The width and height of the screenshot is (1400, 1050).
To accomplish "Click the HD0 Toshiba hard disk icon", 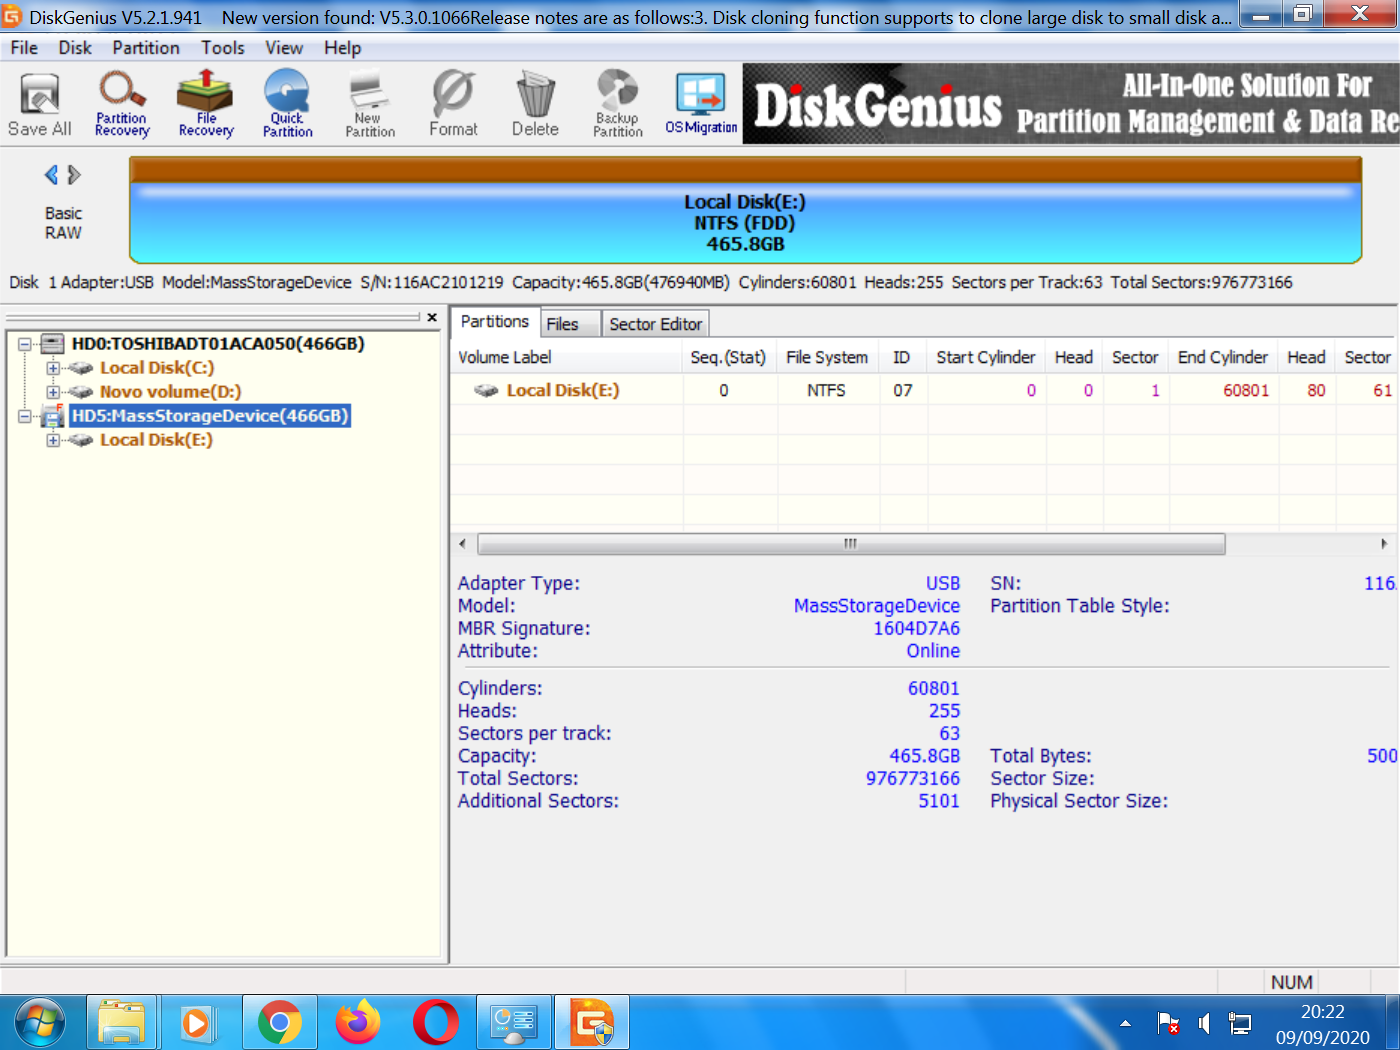I will (x=53, y=344).
